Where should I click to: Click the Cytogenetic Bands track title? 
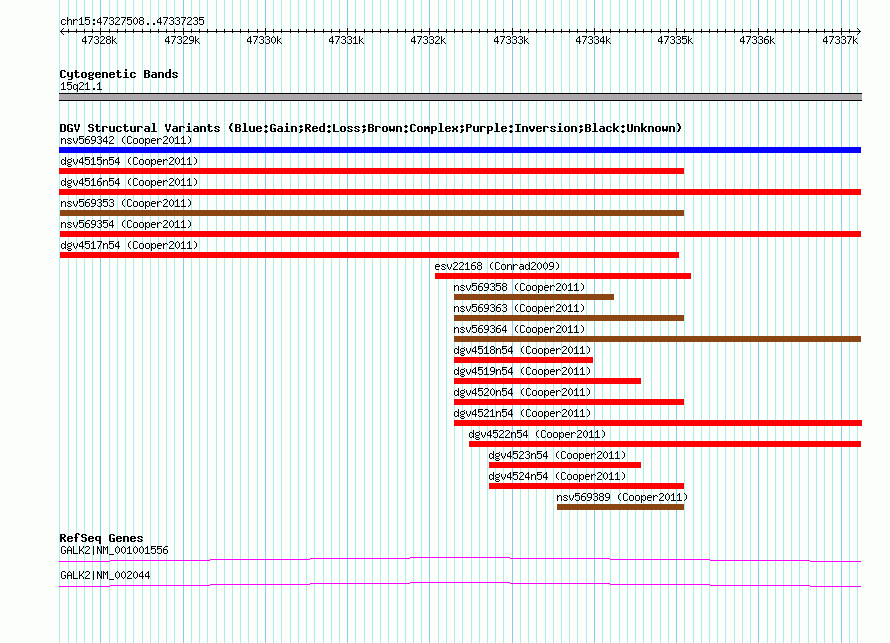coord(119,74)
